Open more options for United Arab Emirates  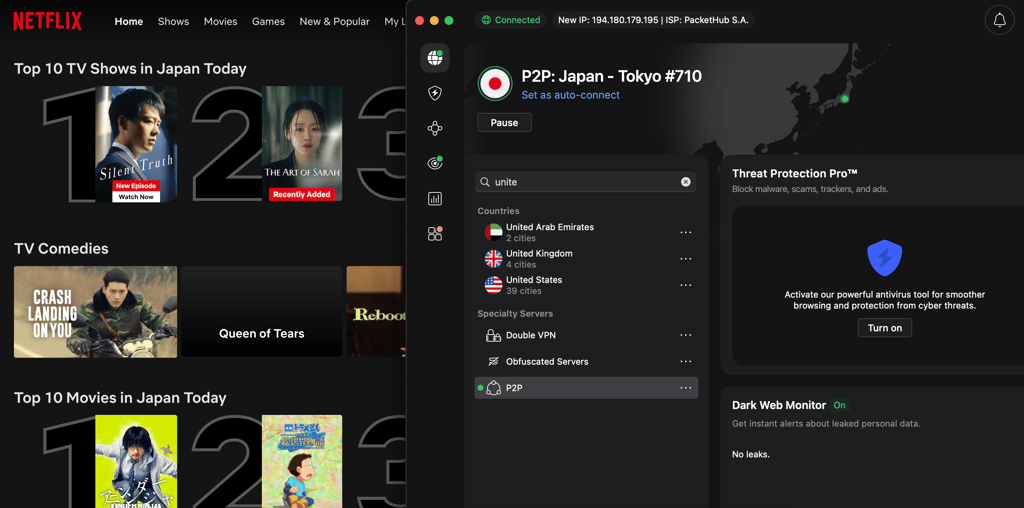(x=686, y=232)
